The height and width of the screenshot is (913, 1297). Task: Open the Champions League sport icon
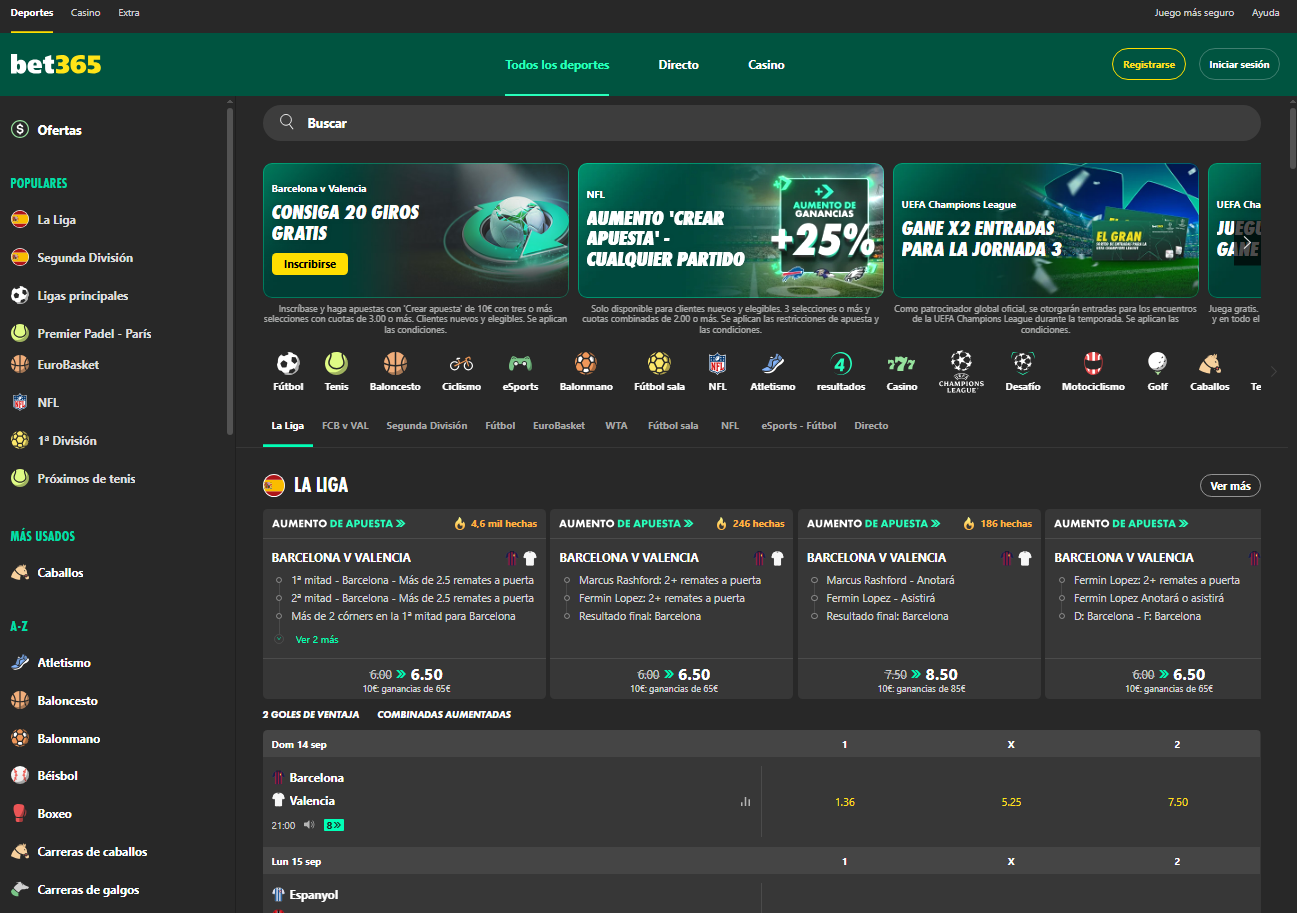tap(961, 361)
